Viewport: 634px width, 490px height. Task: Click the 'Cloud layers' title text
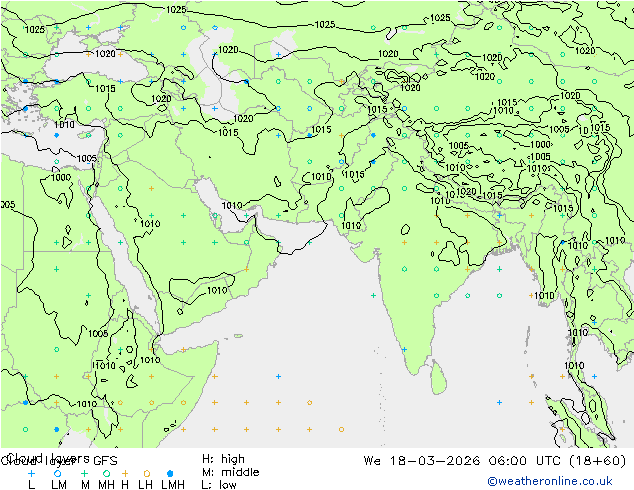pyautogui.click(x=49, y=458)
